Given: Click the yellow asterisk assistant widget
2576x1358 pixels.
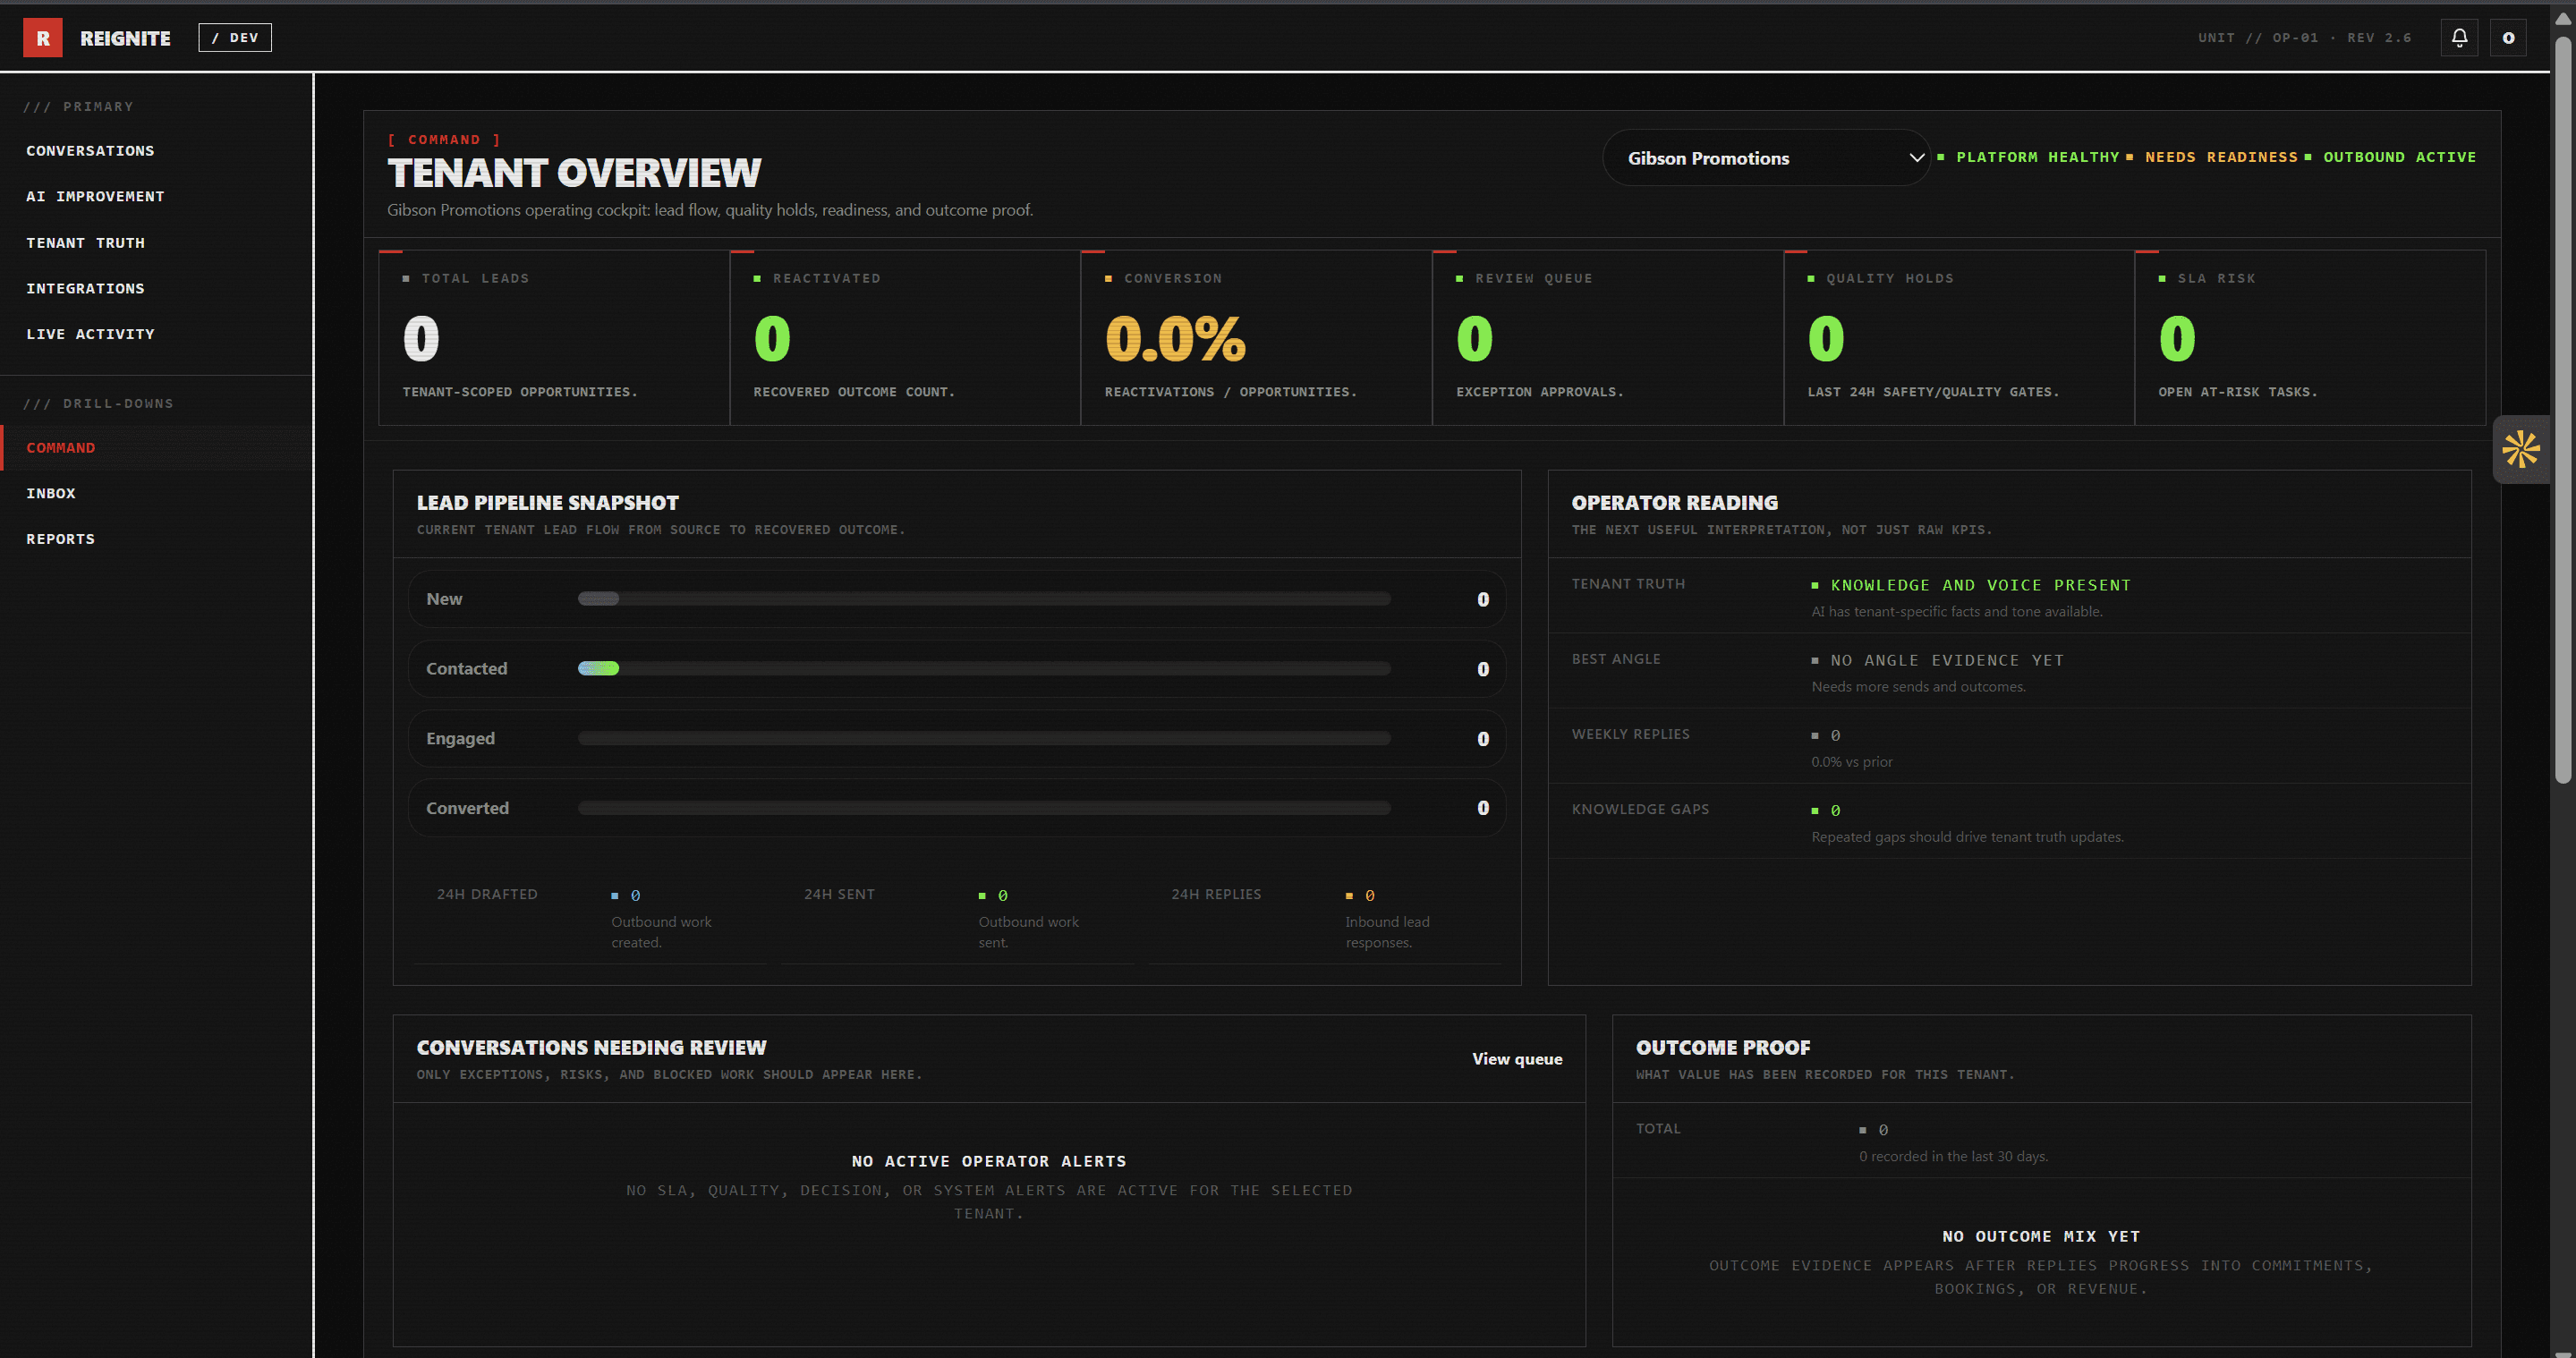Looking at the screenshot, I should [2521, 449].
